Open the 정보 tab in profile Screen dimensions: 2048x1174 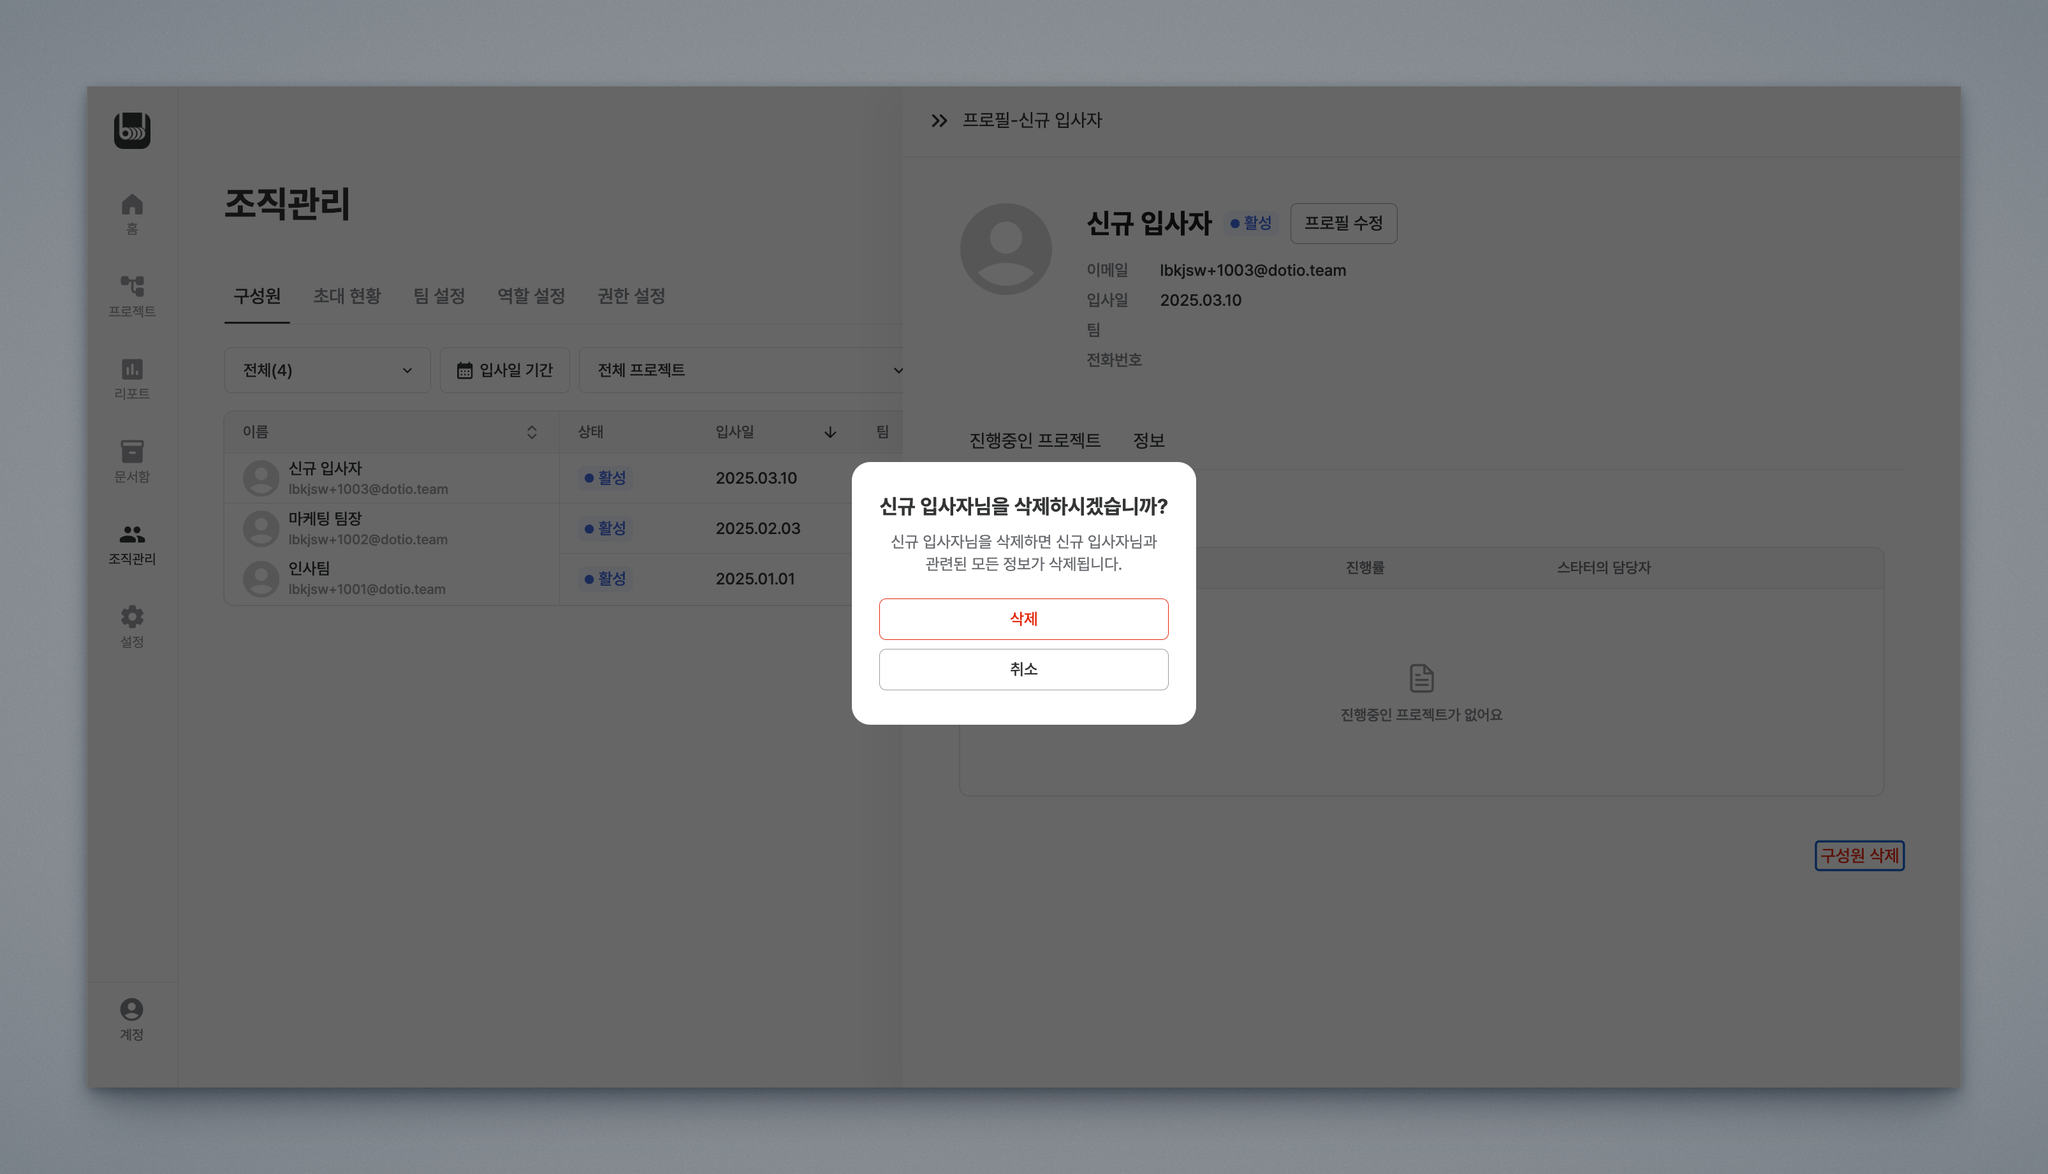[1148, 441]
